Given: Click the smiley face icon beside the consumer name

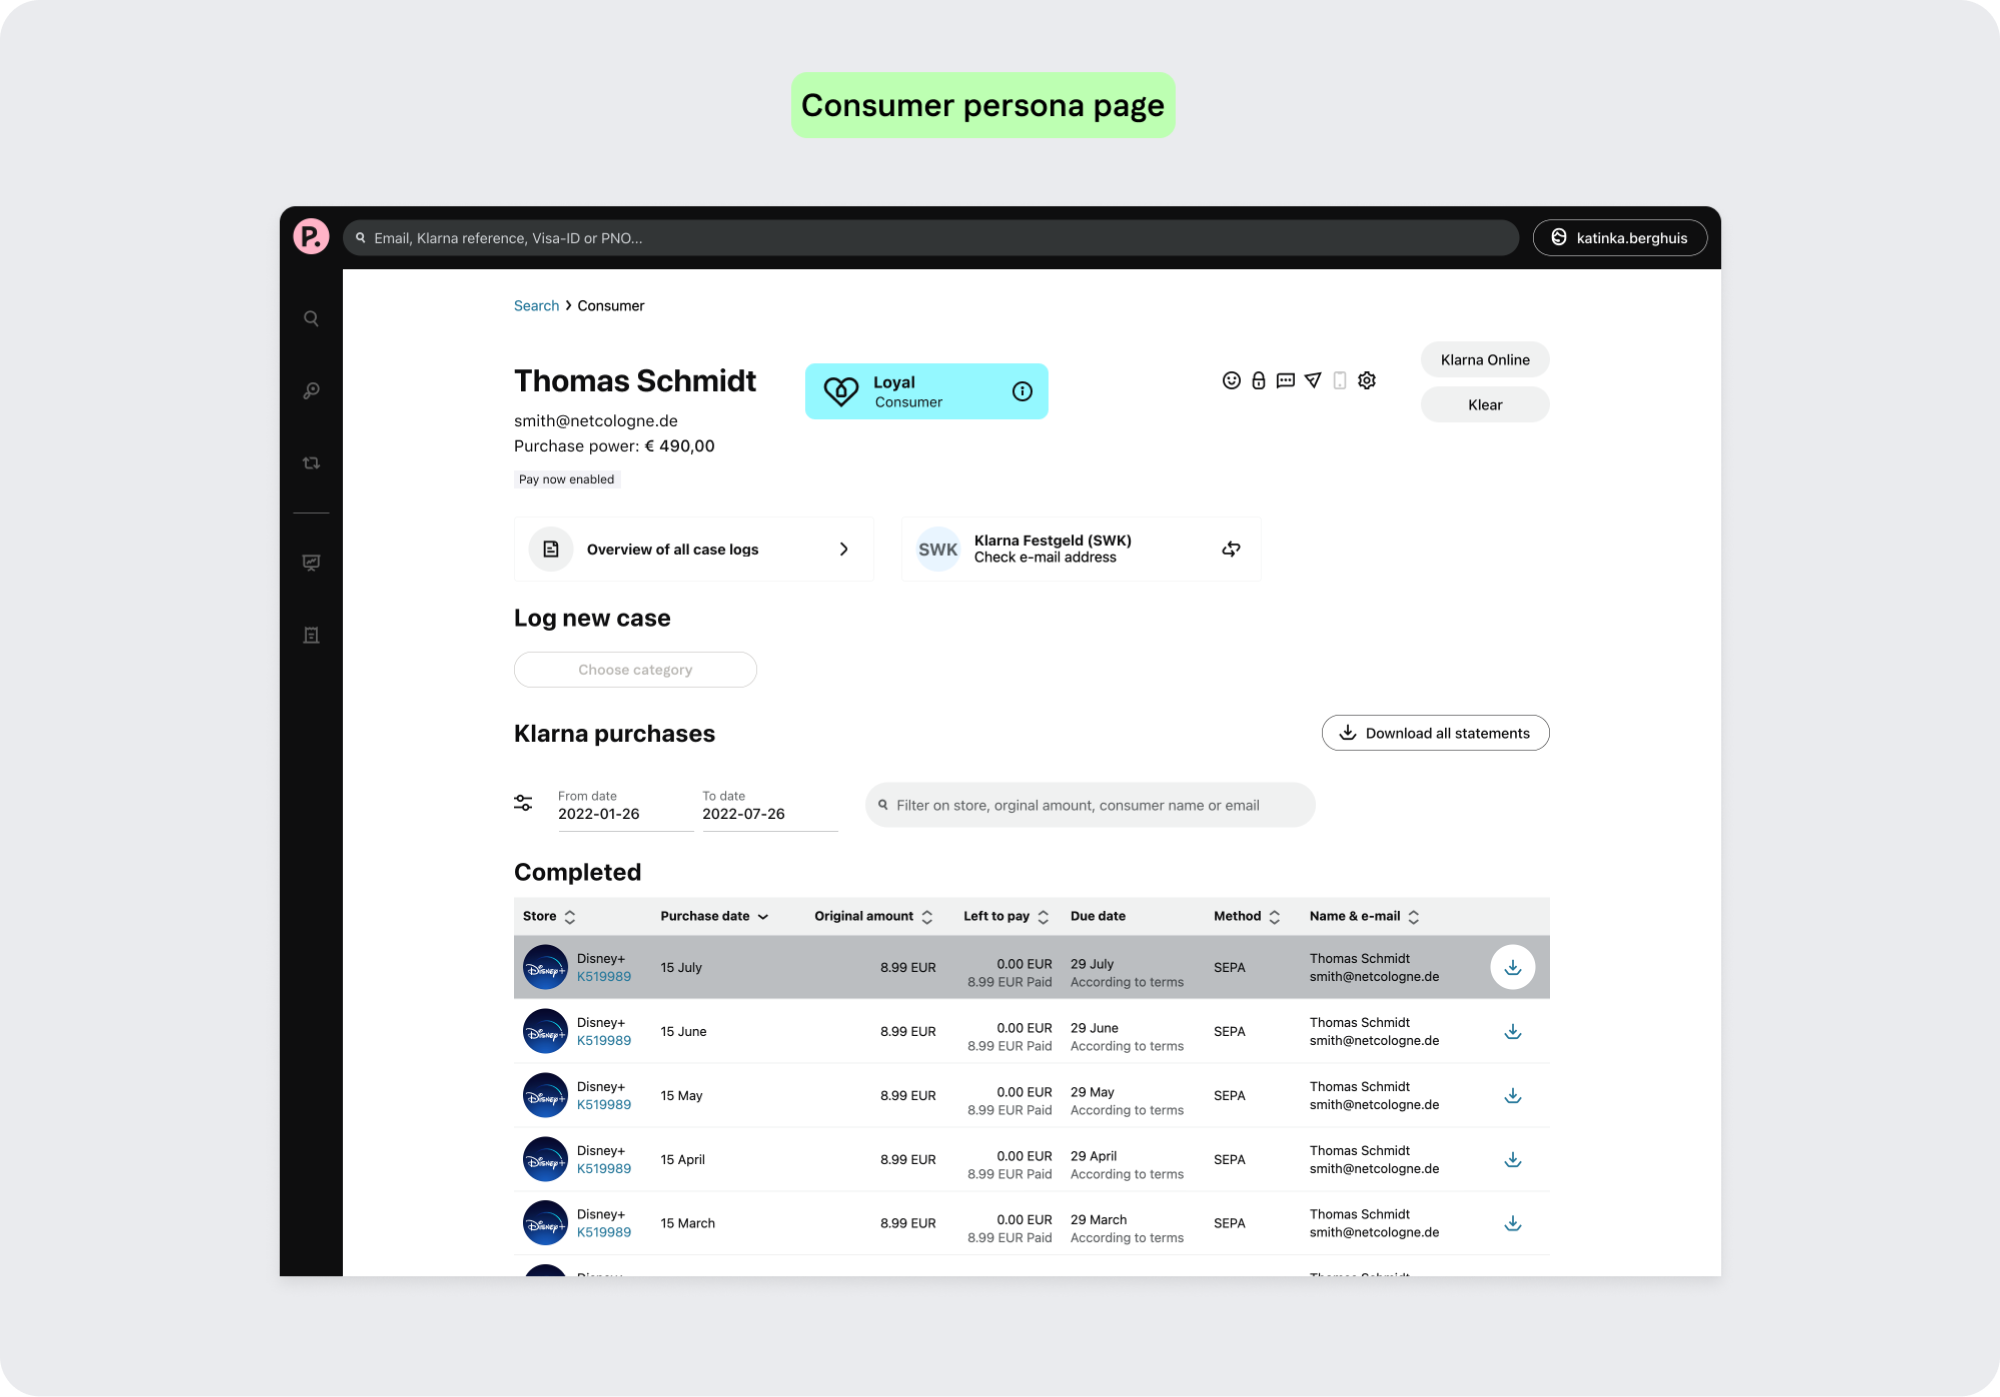Looking at the screenshot, I should 1231,380.
